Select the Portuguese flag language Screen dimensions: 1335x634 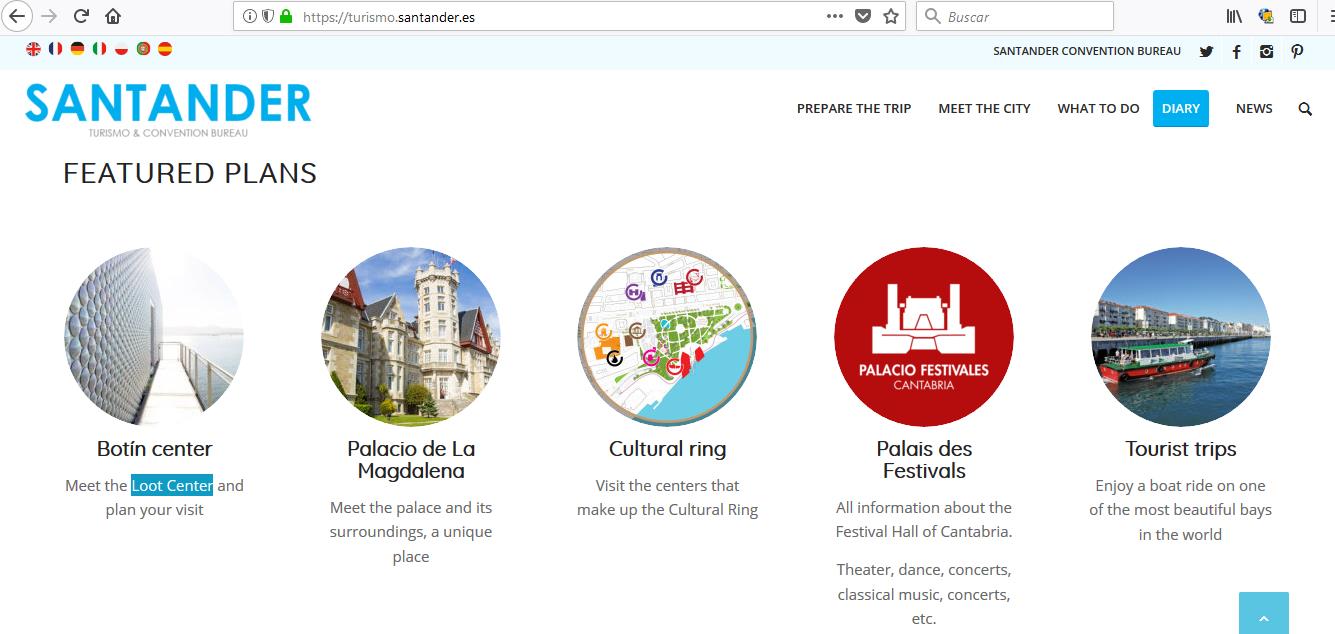[143, 48]
